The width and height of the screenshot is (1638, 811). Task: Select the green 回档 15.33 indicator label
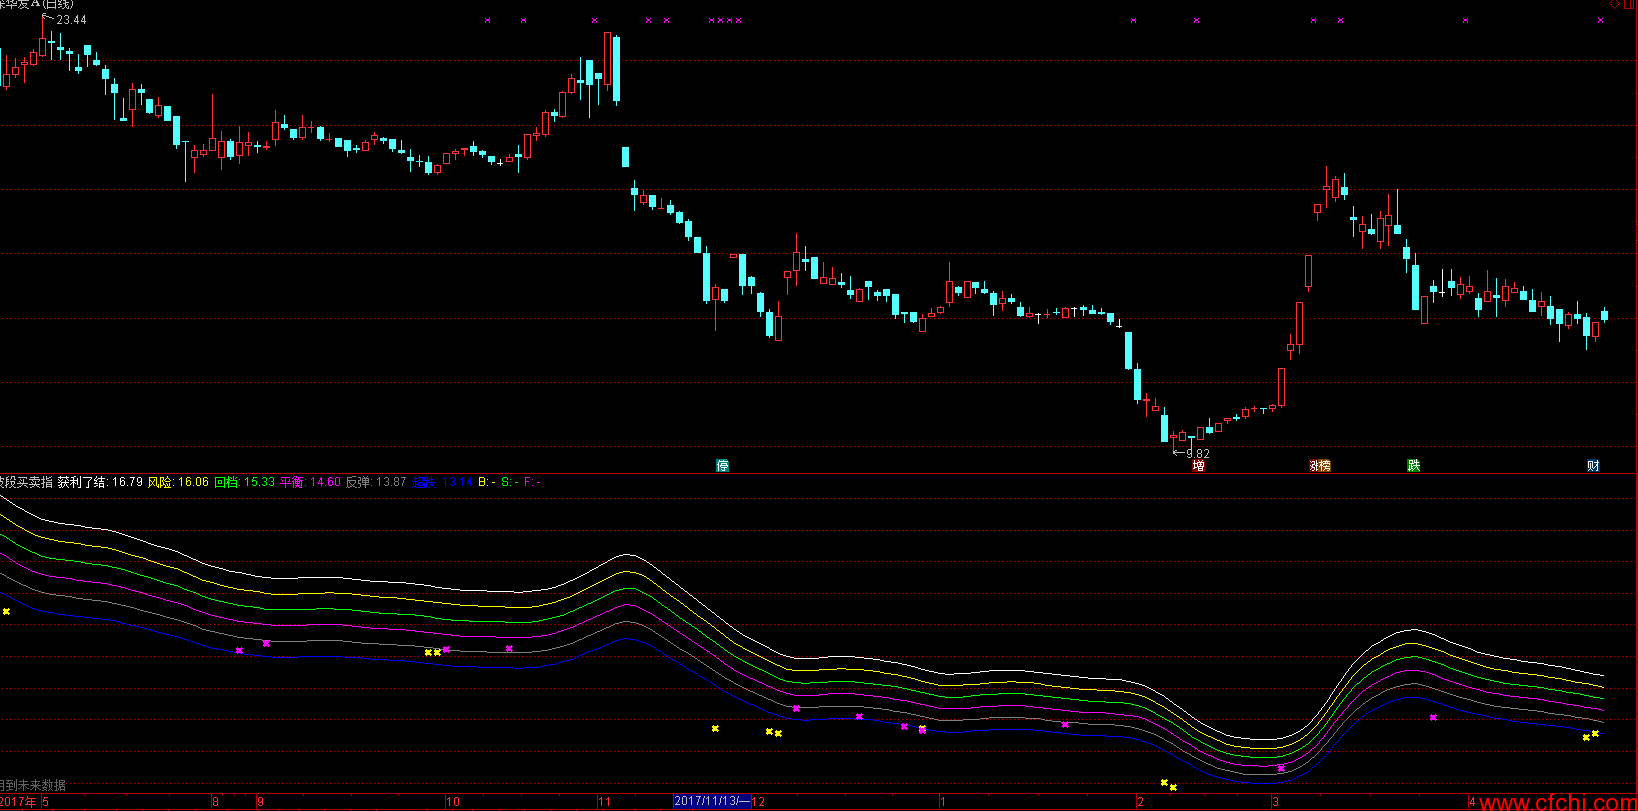point(244,482)
